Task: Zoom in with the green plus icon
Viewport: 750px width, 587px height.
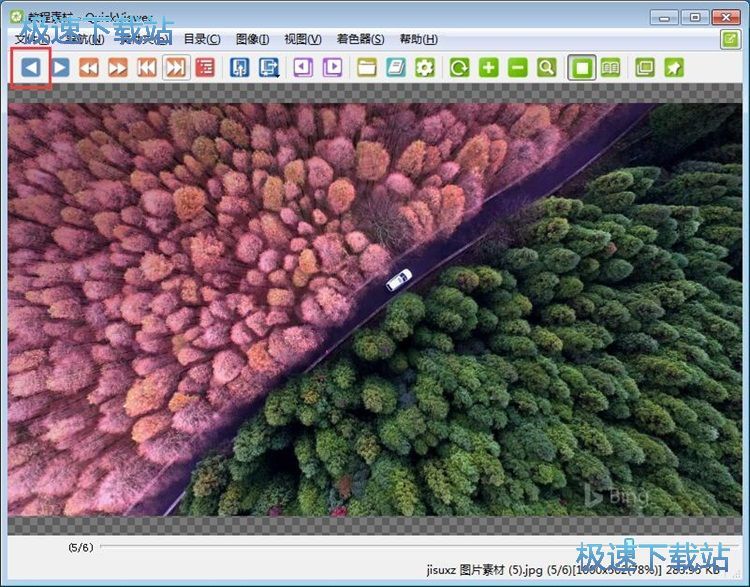Action: click(488, 68)
